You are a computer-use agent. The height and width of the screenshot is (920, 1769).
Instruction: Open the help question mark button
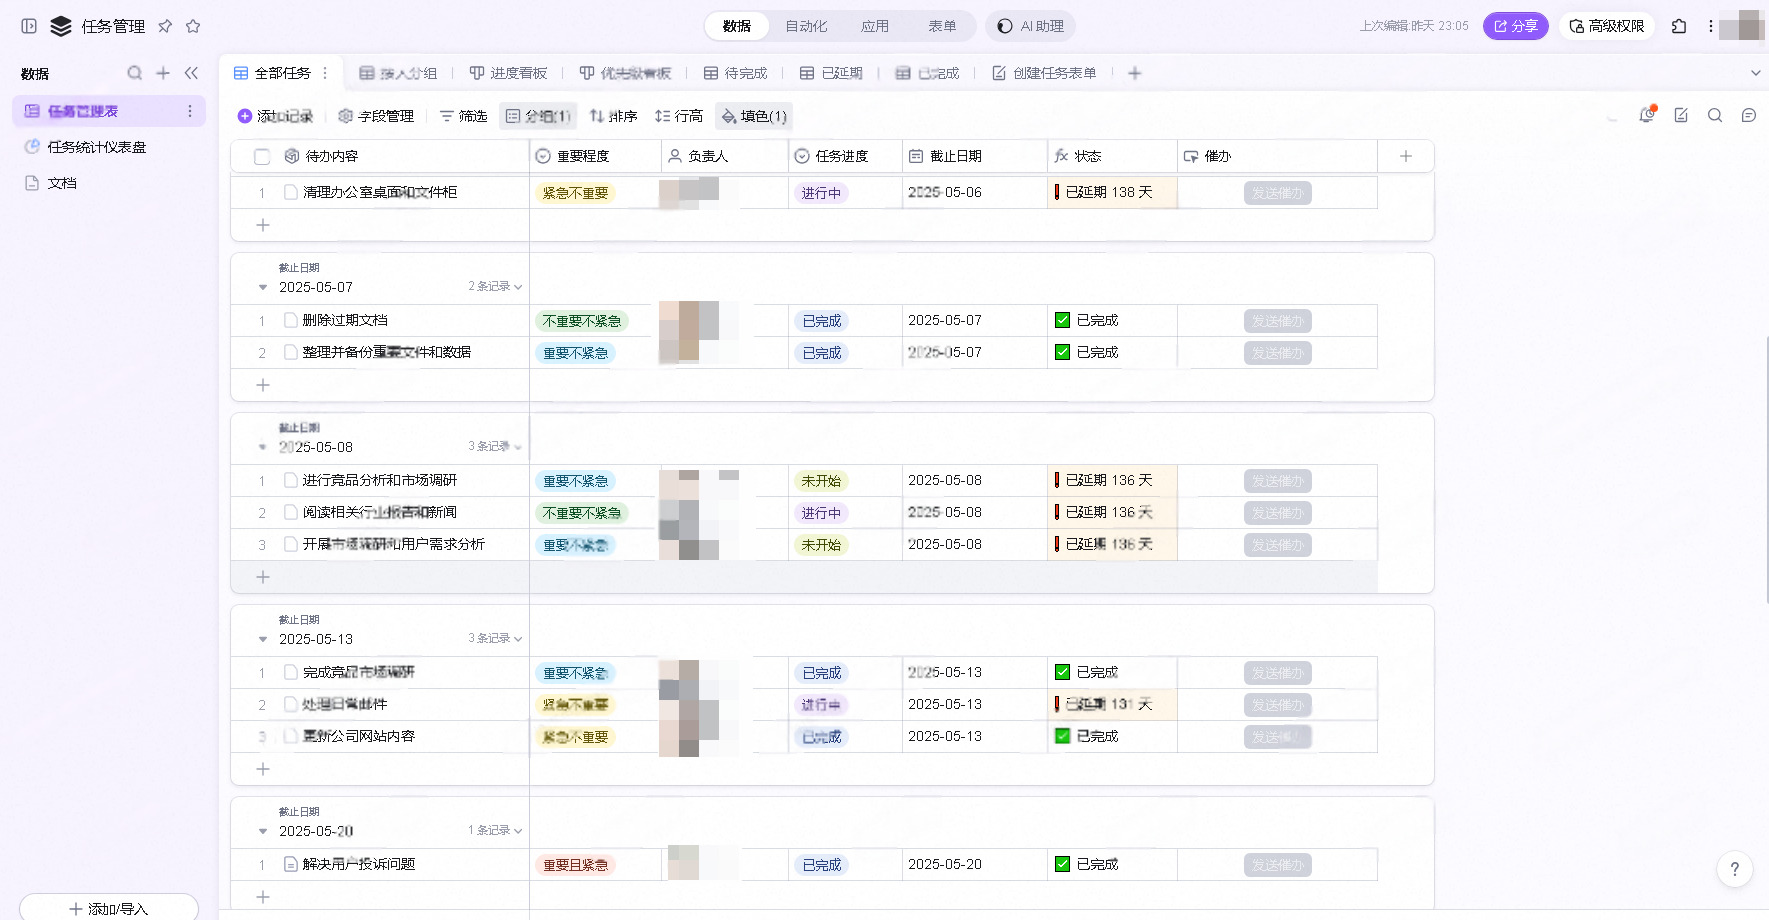(1734, 869)
